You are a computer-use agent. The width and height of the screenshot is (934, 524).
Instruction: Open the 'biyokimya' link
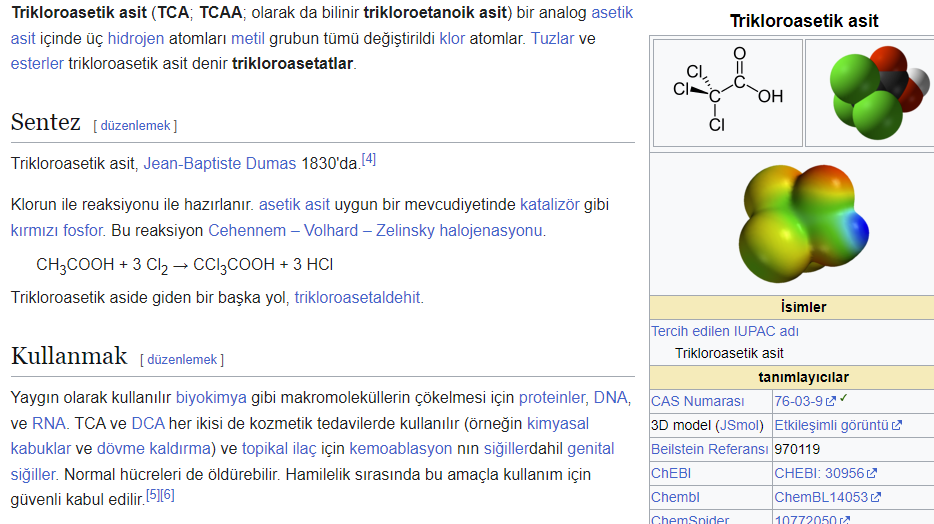click(211, 398)
